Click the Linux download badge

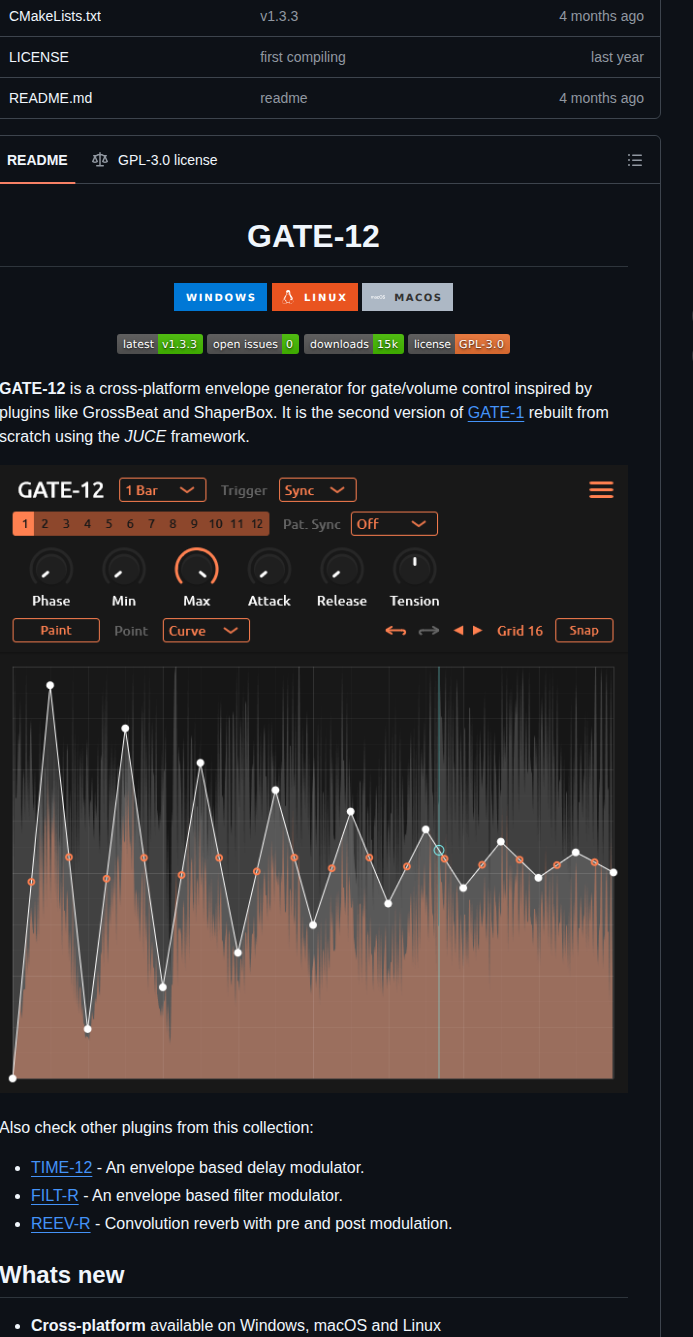tap(315, 297)
